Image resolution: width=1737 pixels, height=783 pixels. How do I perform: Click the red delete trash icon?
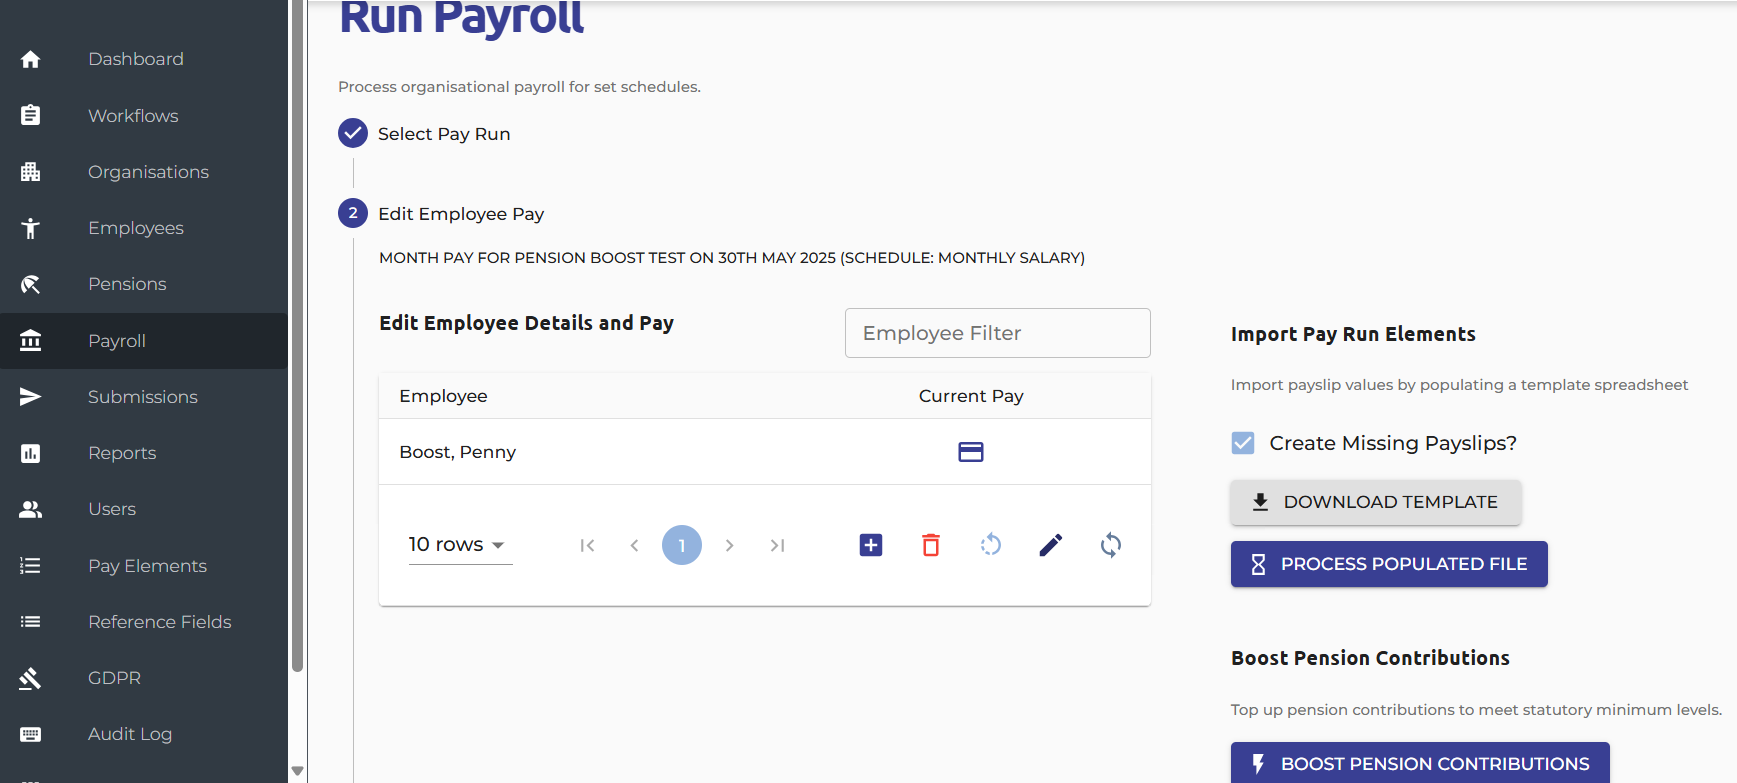tap(931, 545)
